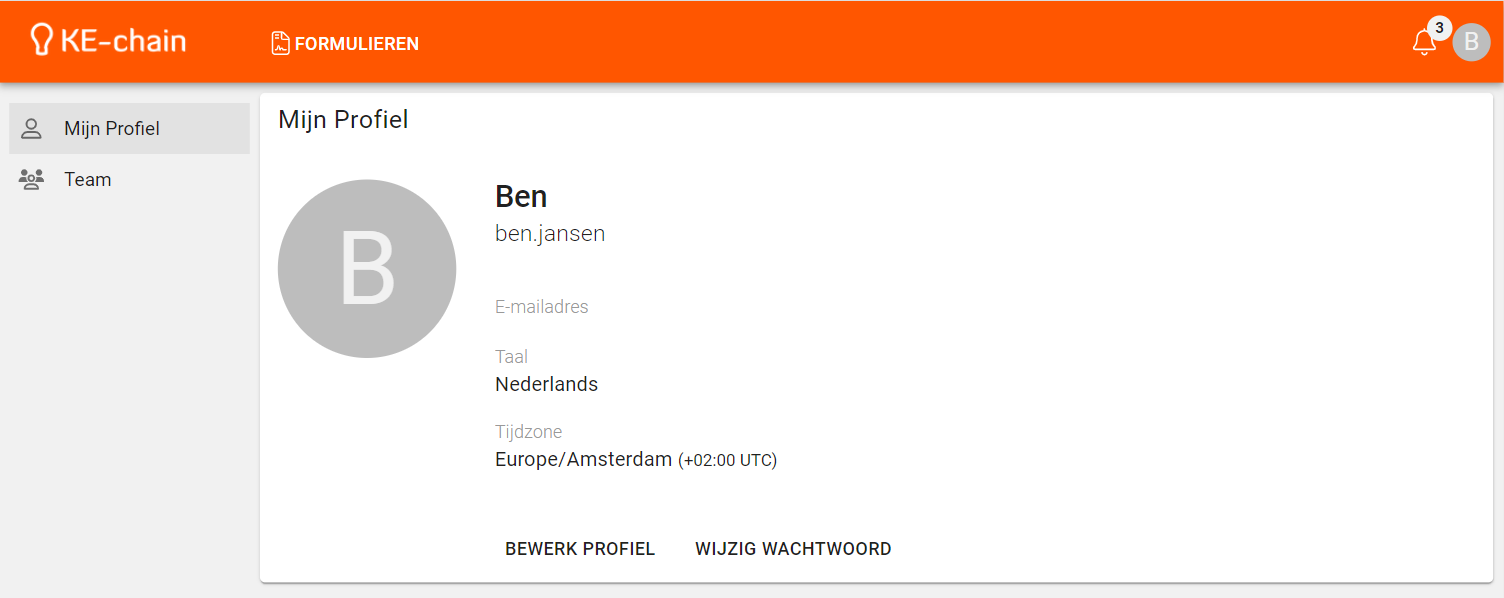Click the Europe/Amsterdam timezone value
This screenshot has height=598, width=1504.
pyautogui.click(x=583, y=460)
